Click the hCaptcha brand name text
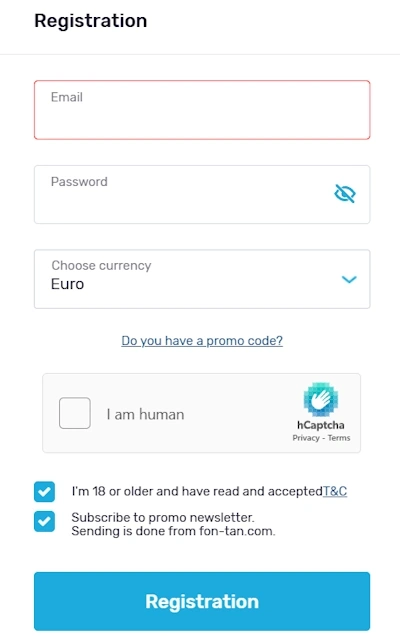 (321, 425)
